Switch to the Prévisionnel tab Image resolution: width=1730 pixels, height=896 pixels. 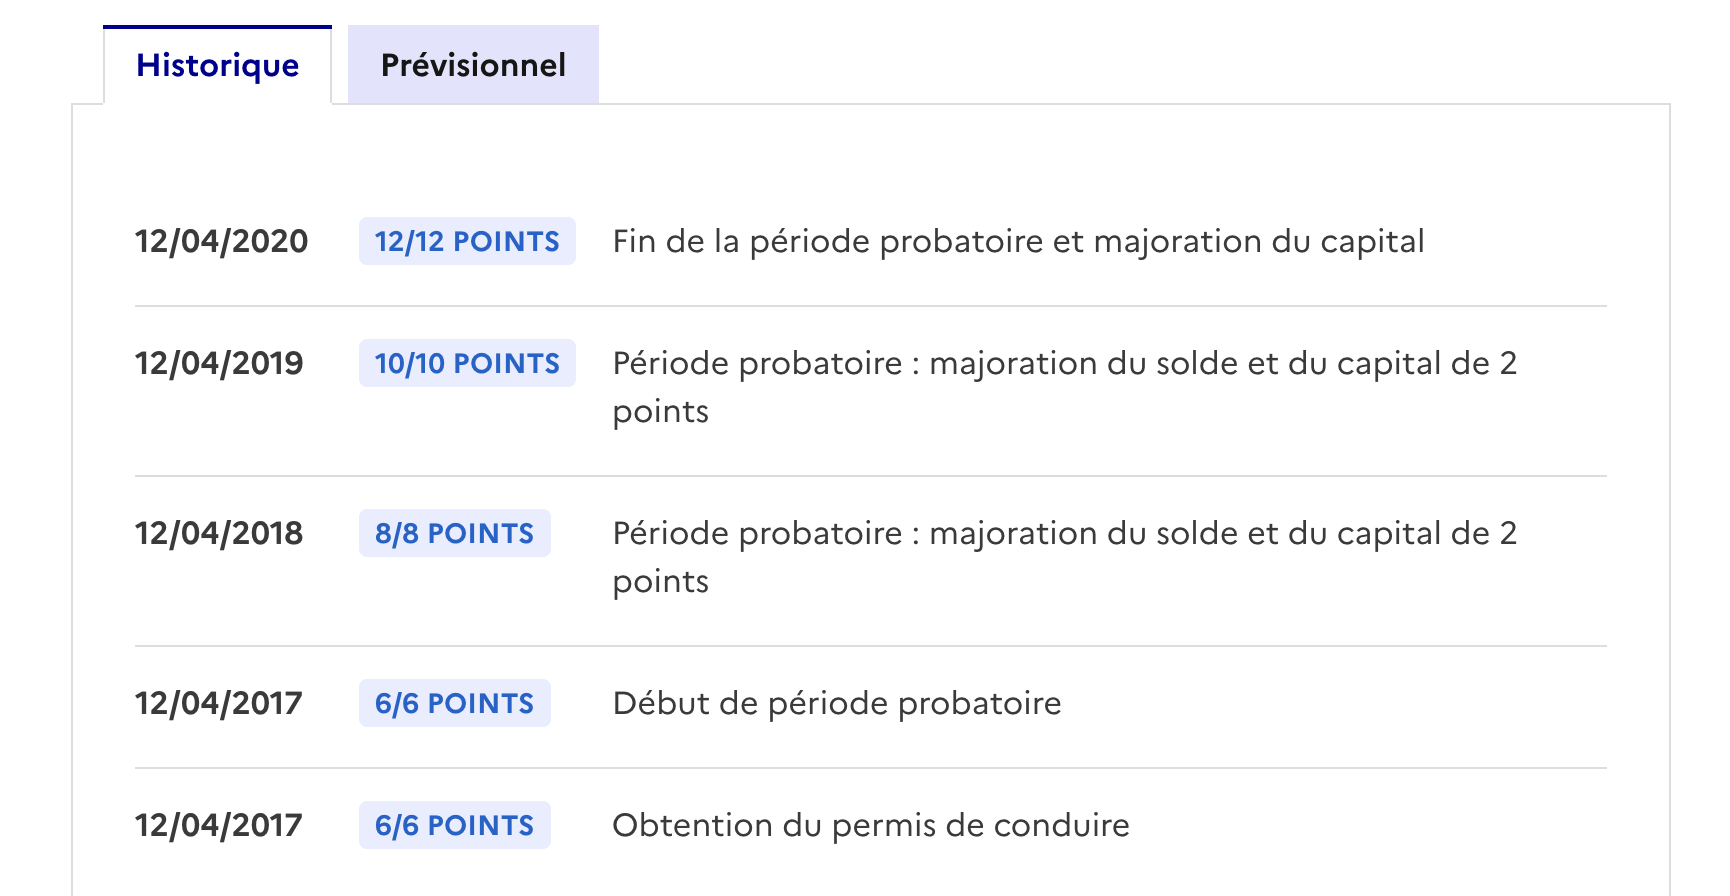point(473,65)
